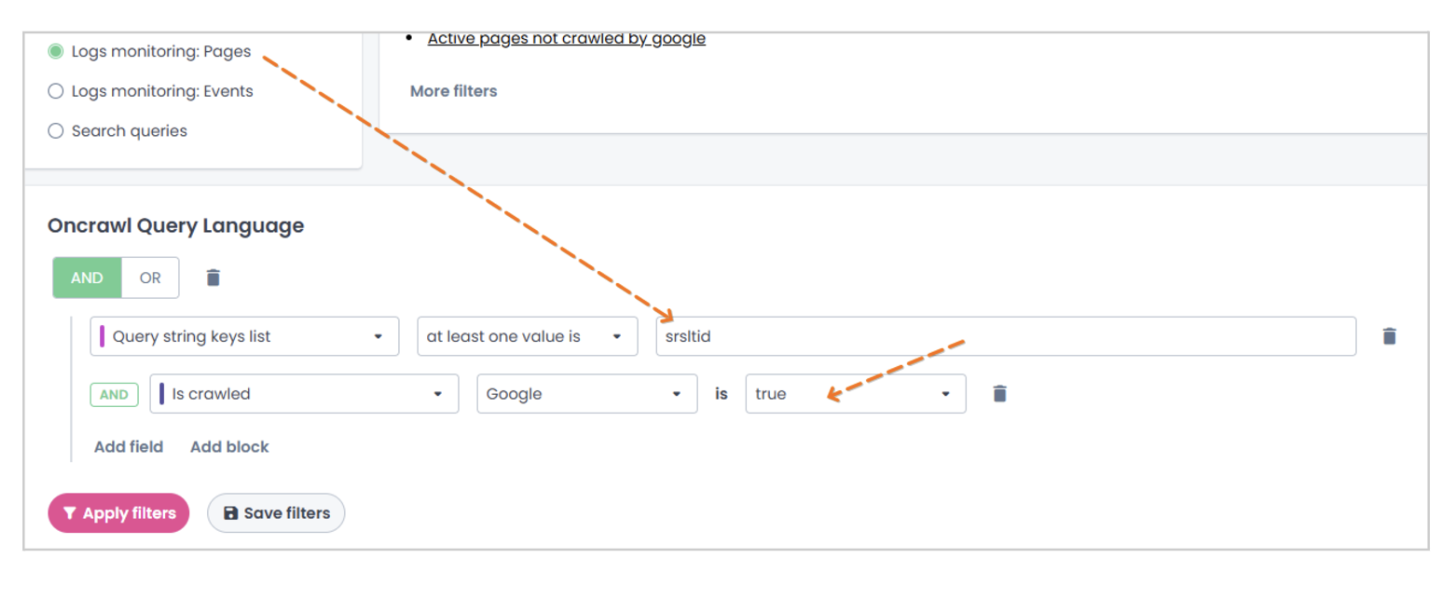Select Search queries radio option
The height and width of the screenshot is (592, 1454).
coord(56,131)
